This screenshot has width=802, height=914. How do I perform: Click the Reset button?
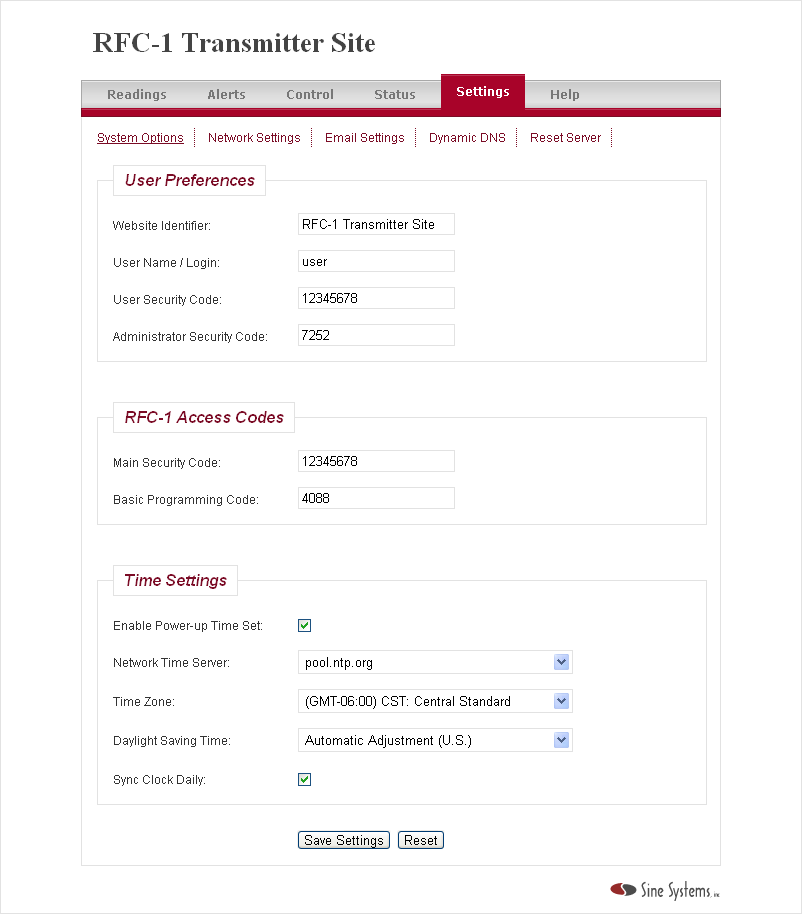coord(420,840)
